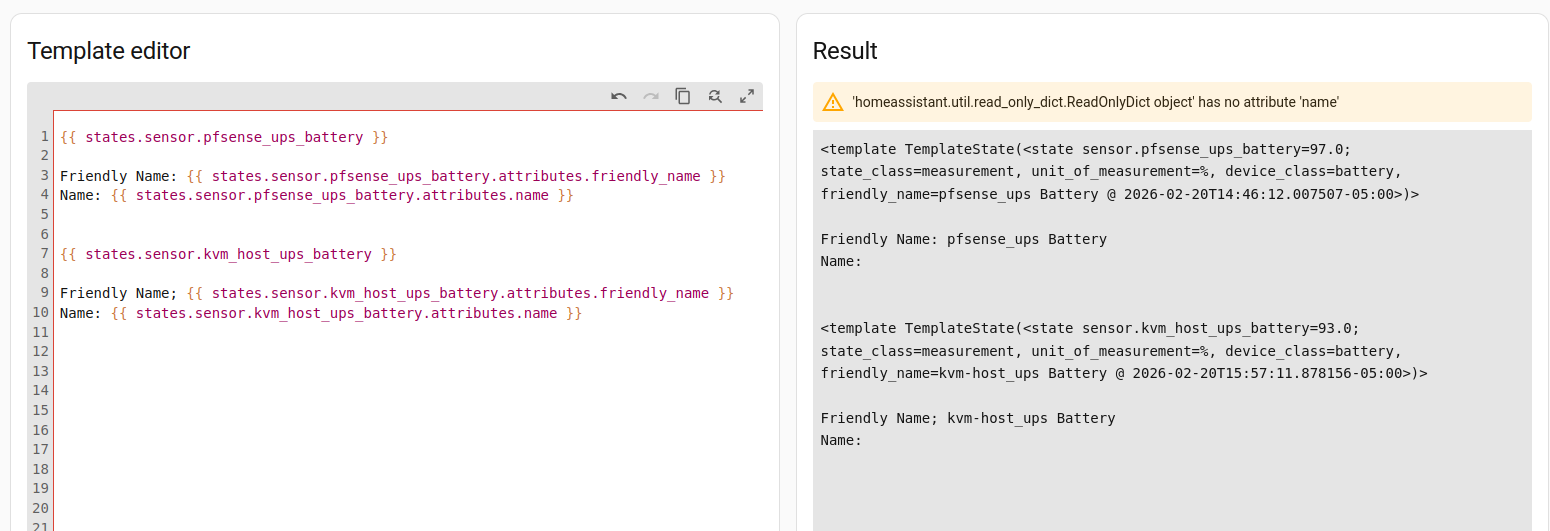Click line number 15 in the gutter
Screen dimensions: 1550x531
coord(41,410)
